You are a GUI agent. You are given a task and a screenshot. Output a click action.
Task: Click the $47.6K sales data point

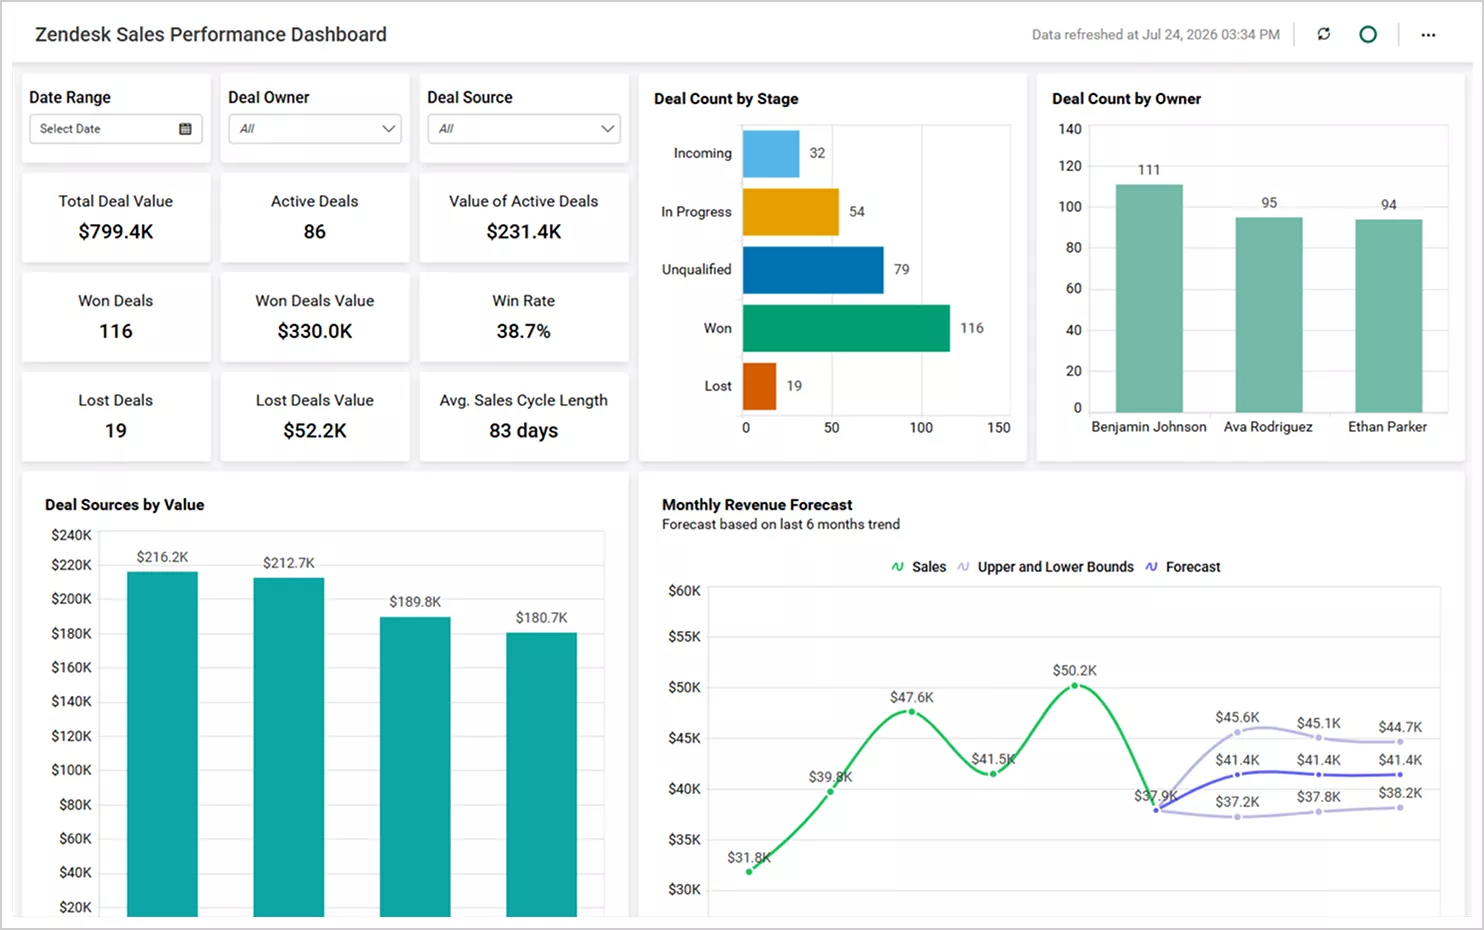911,712
